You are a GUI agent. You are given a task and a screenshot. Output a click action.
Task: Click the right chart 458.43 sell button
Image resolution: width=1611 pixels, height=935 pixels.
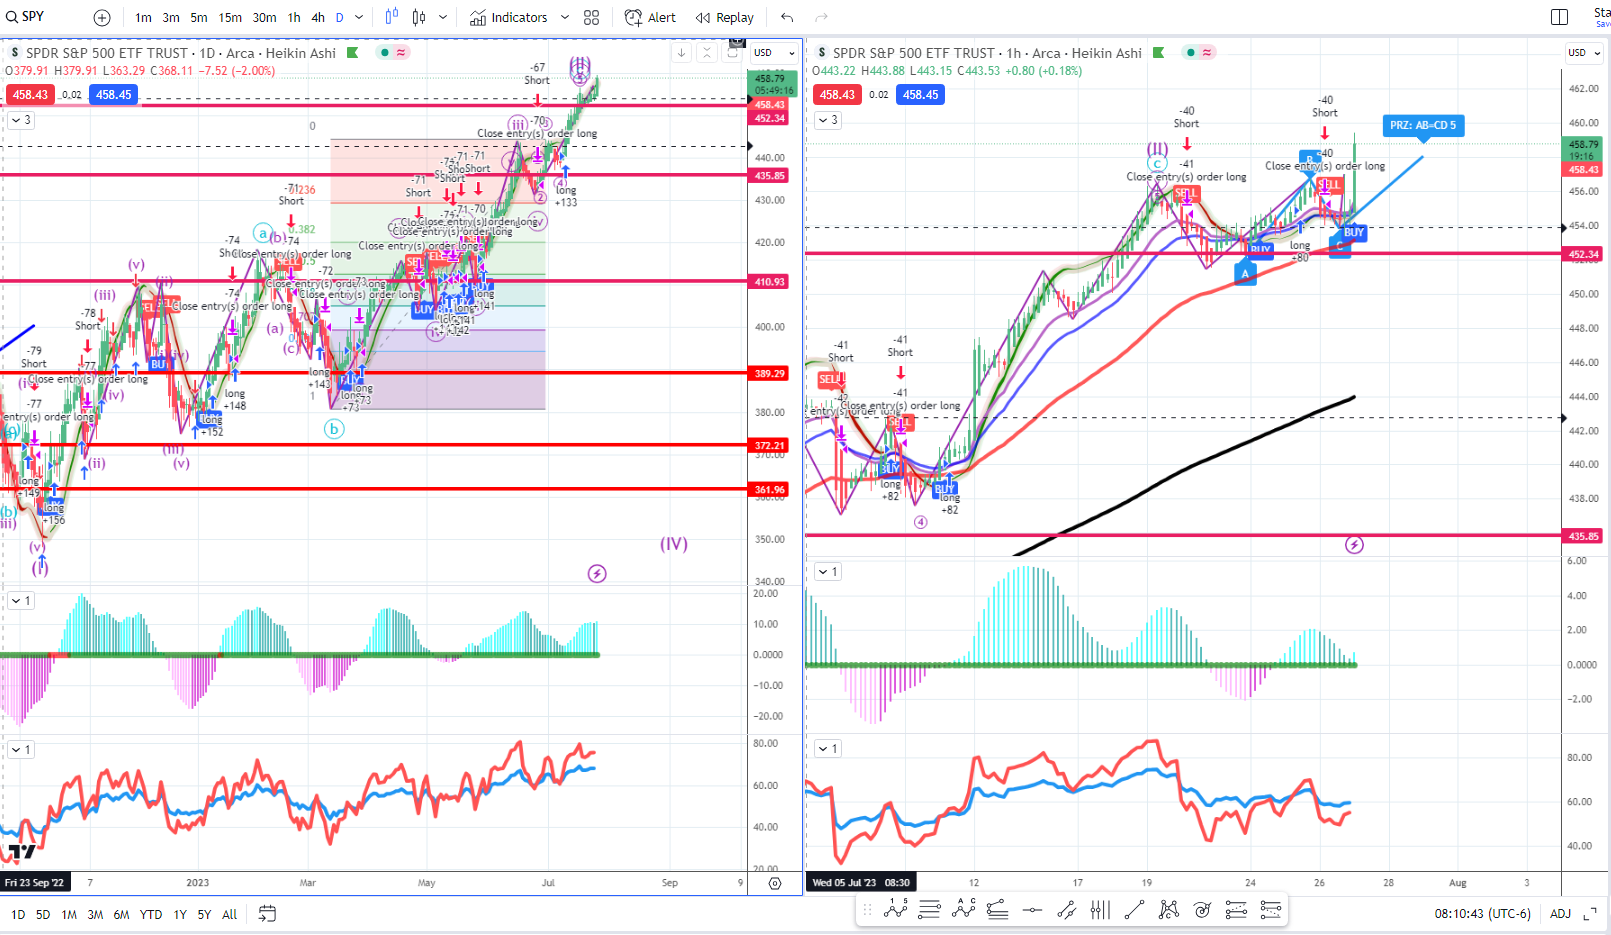pyautogui.click(x=837, y=95)
